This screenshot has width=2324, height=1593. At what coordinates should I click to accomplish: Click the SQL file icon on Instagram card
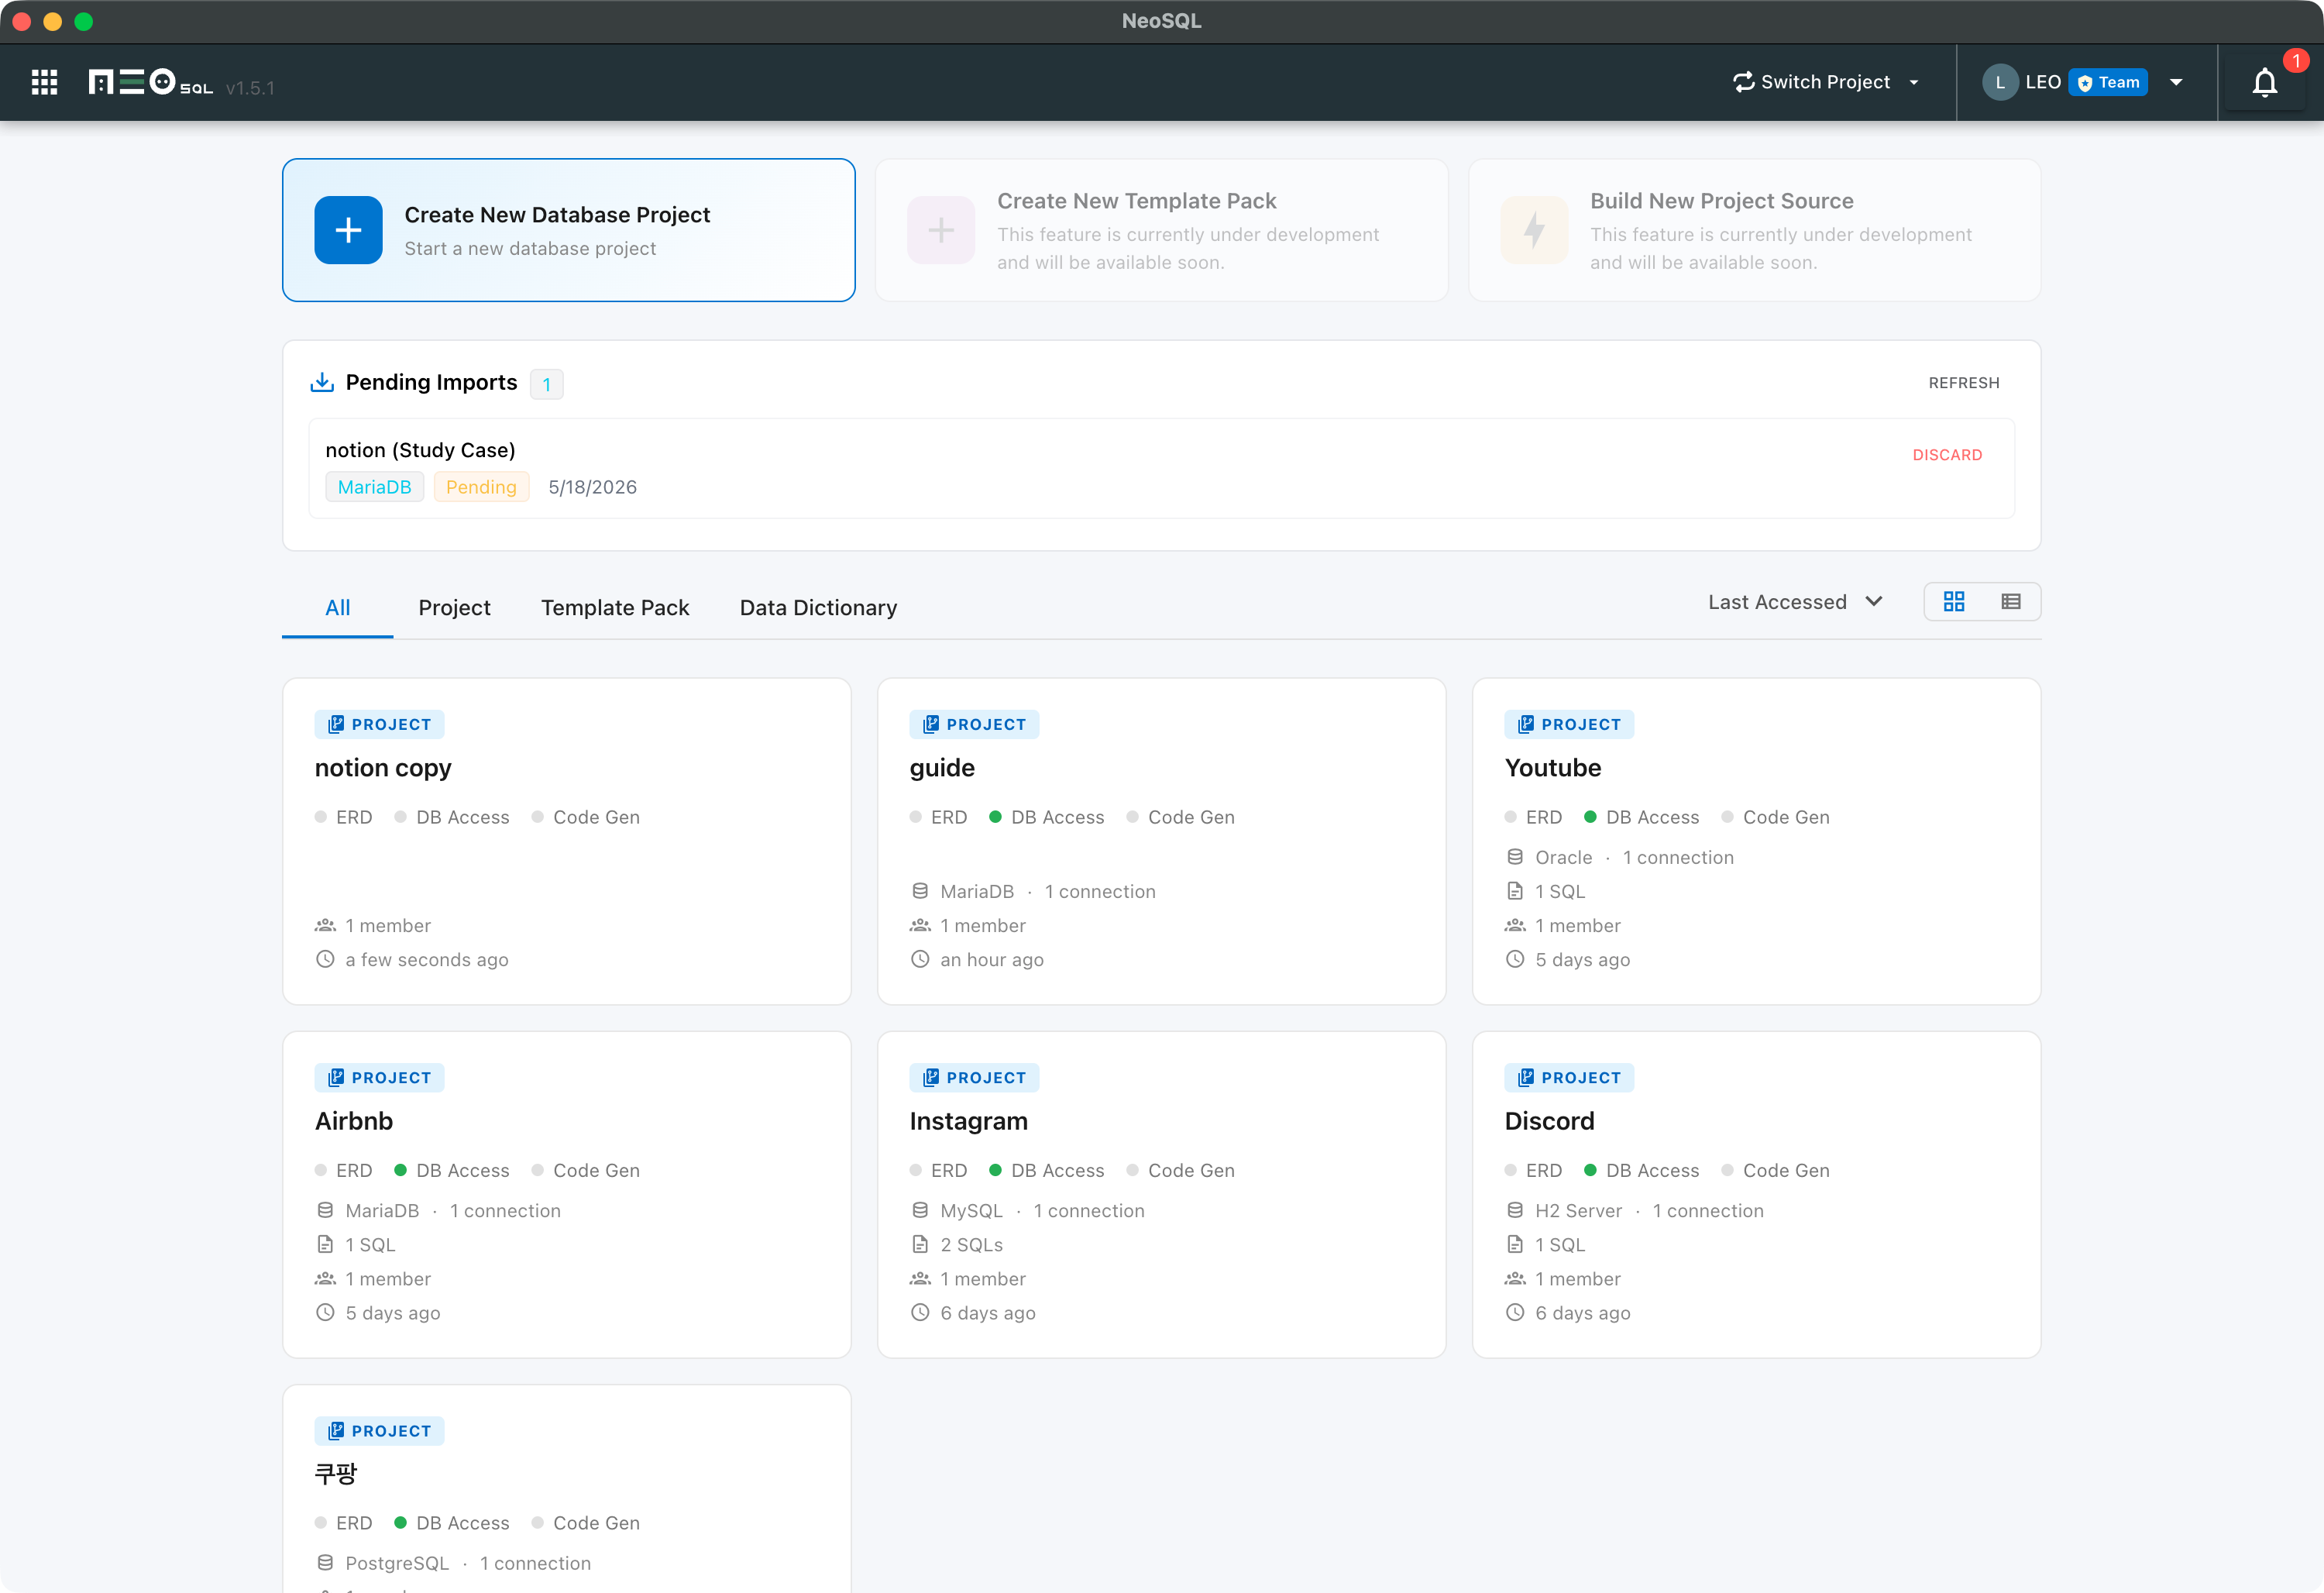click(920, 1244)
